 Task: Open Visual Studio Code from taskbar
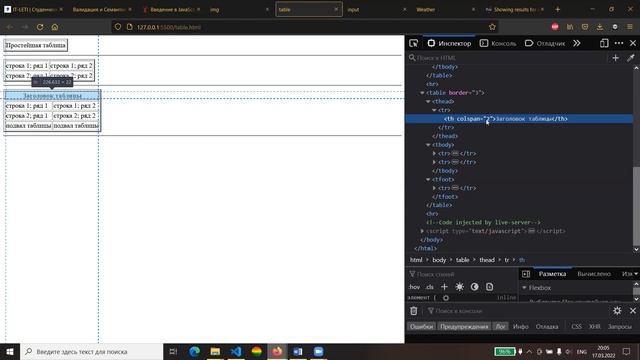[236, 351]
